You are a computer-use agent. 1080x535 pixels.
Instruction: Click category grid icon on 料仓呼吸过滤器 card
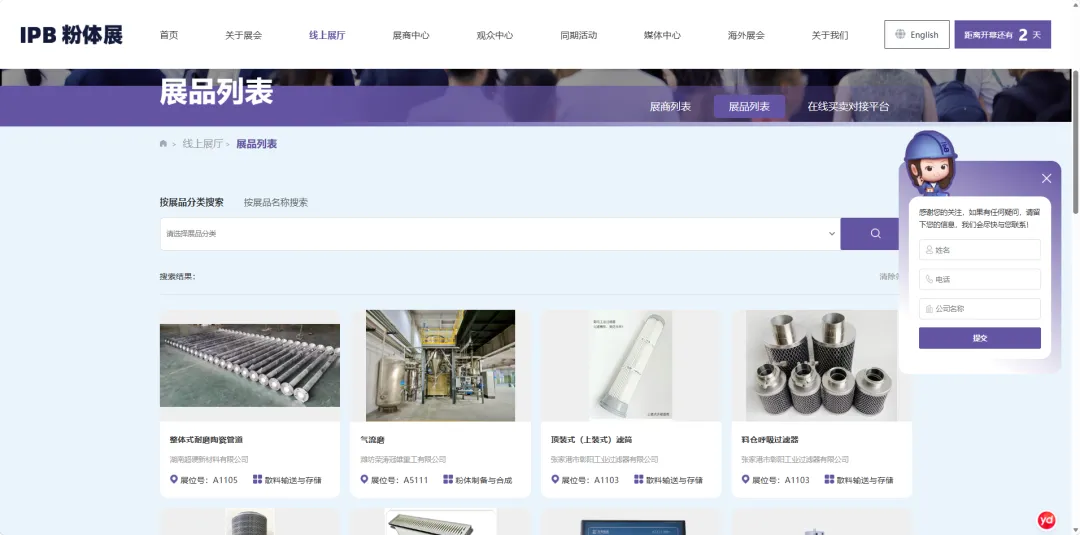(829, 479)
